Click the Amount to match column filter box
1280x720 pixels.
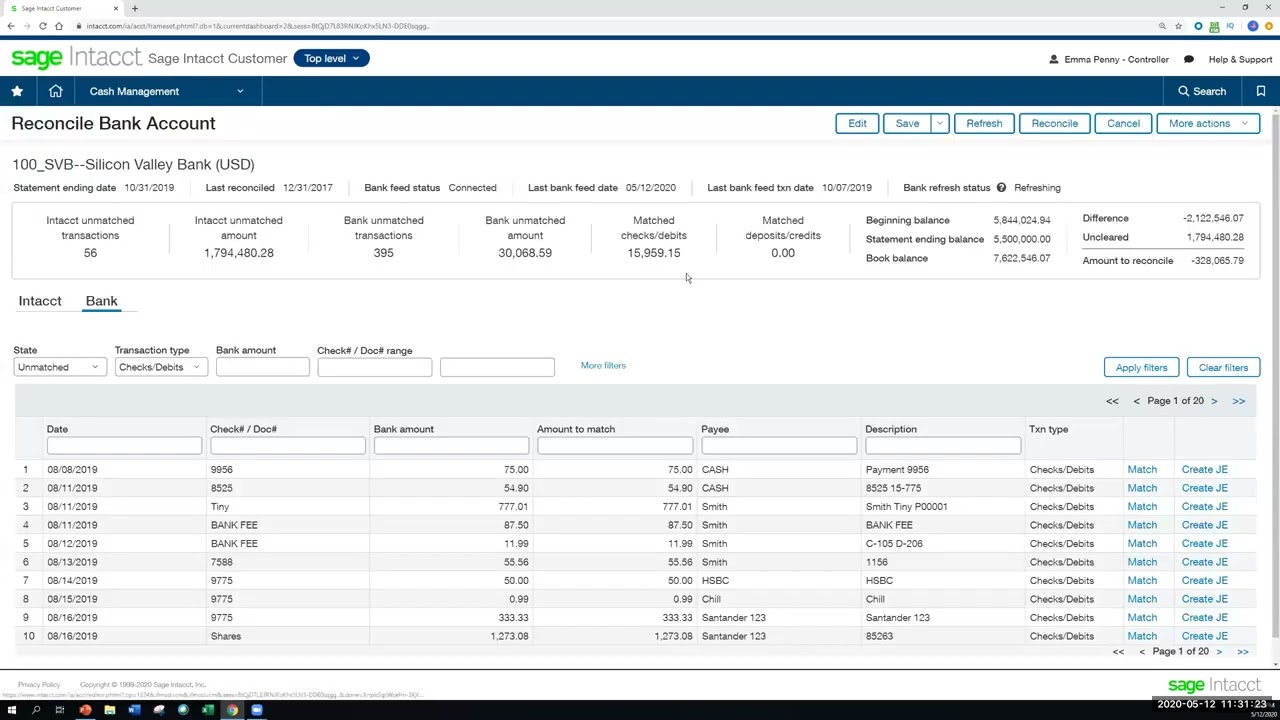click(x=615, y=446)
